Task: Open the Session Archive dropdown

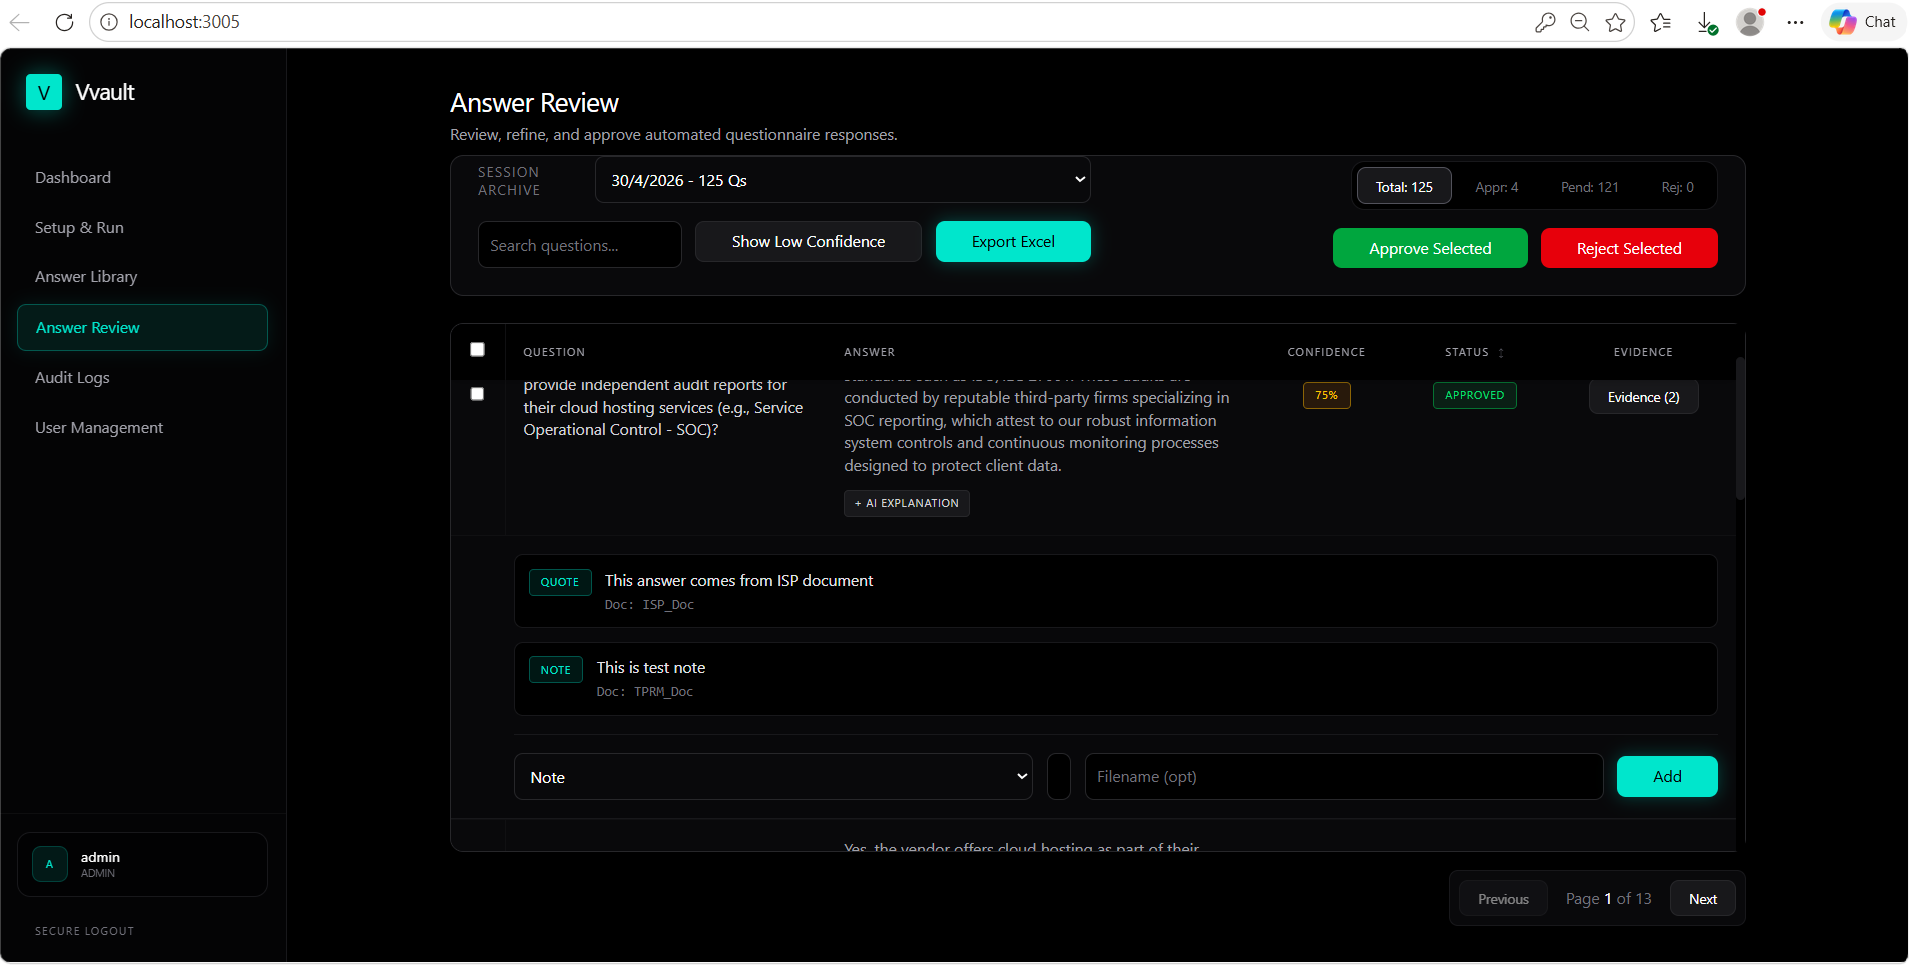Action: coord(842,180)
